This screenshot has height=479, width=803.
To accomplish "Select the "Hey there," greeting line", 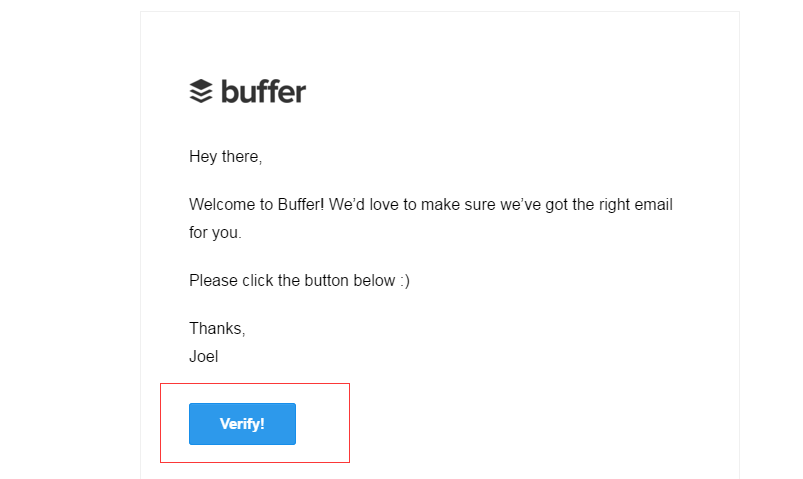I will tap(225, 156).
